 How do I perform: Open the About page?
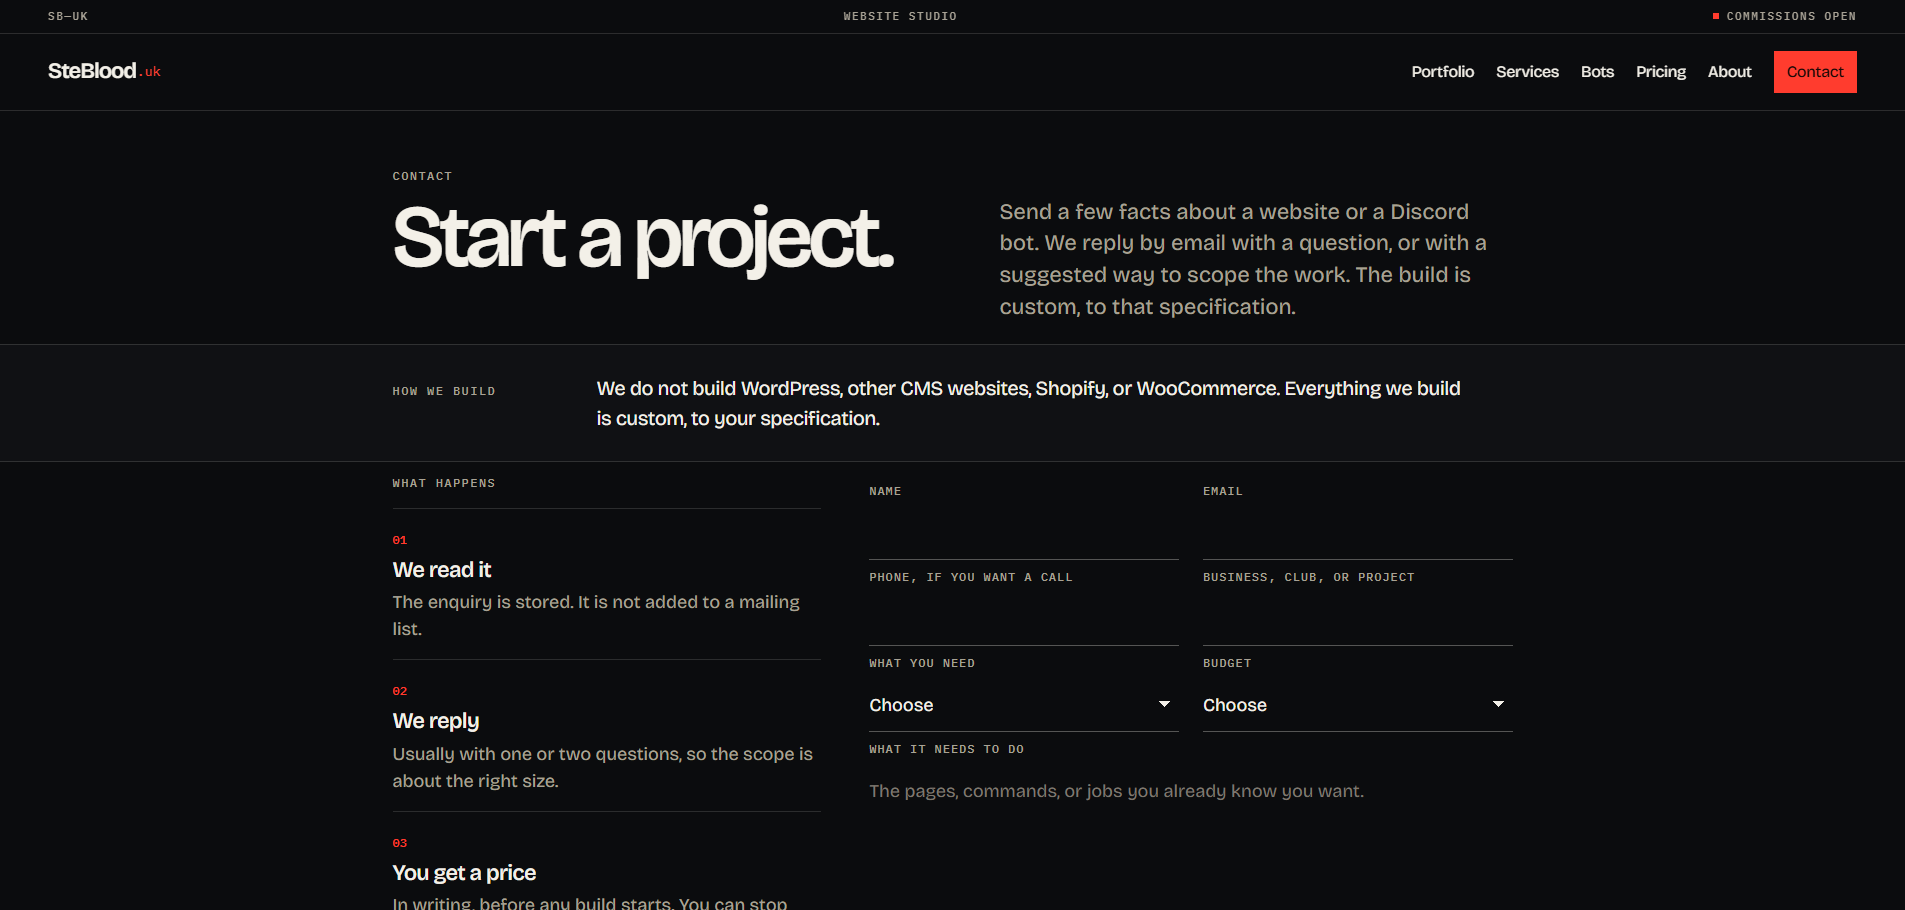(1729, 72)
